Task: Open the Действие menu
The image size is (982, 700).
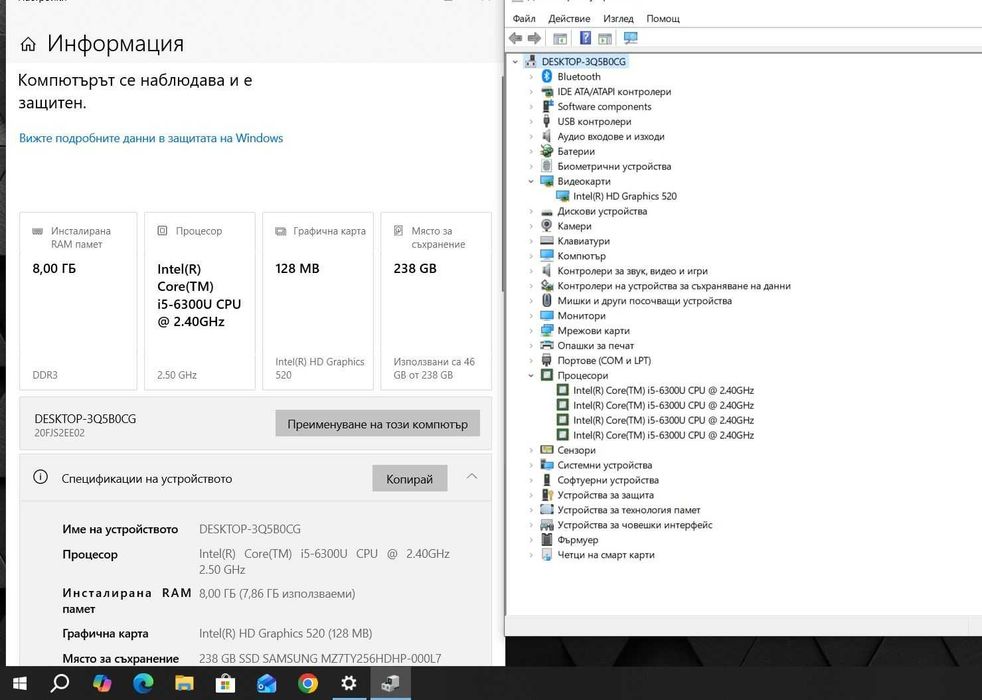Action: pos(569,18)
